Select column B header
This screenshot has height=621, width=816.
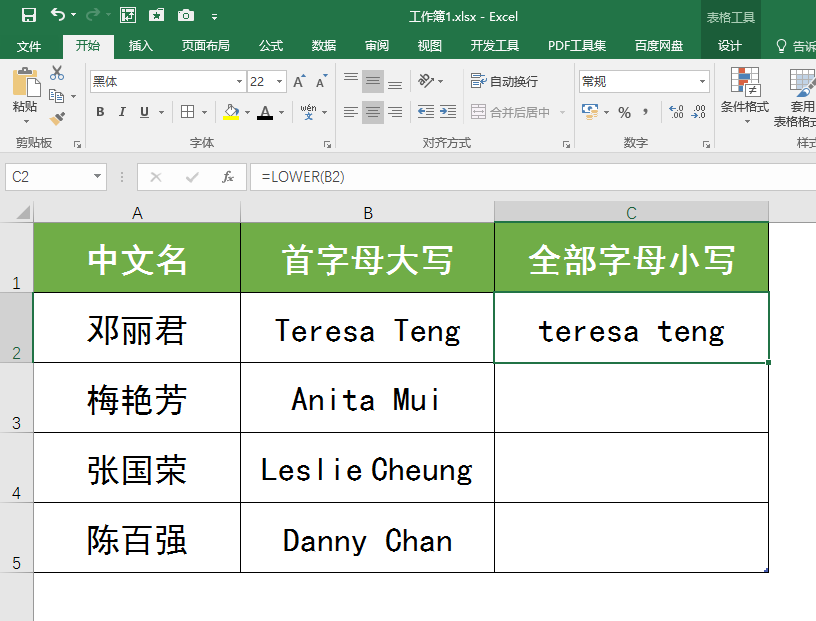367,212
